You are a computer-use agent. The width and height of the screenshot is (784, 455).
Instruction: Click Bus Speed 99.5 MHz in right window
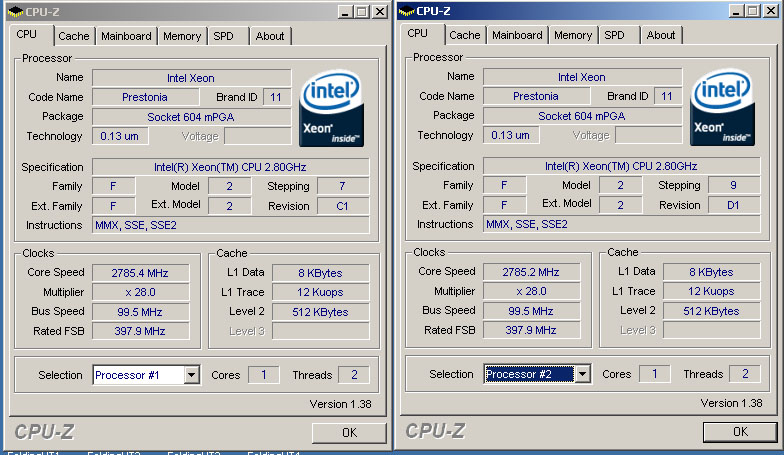coord(532,310)
